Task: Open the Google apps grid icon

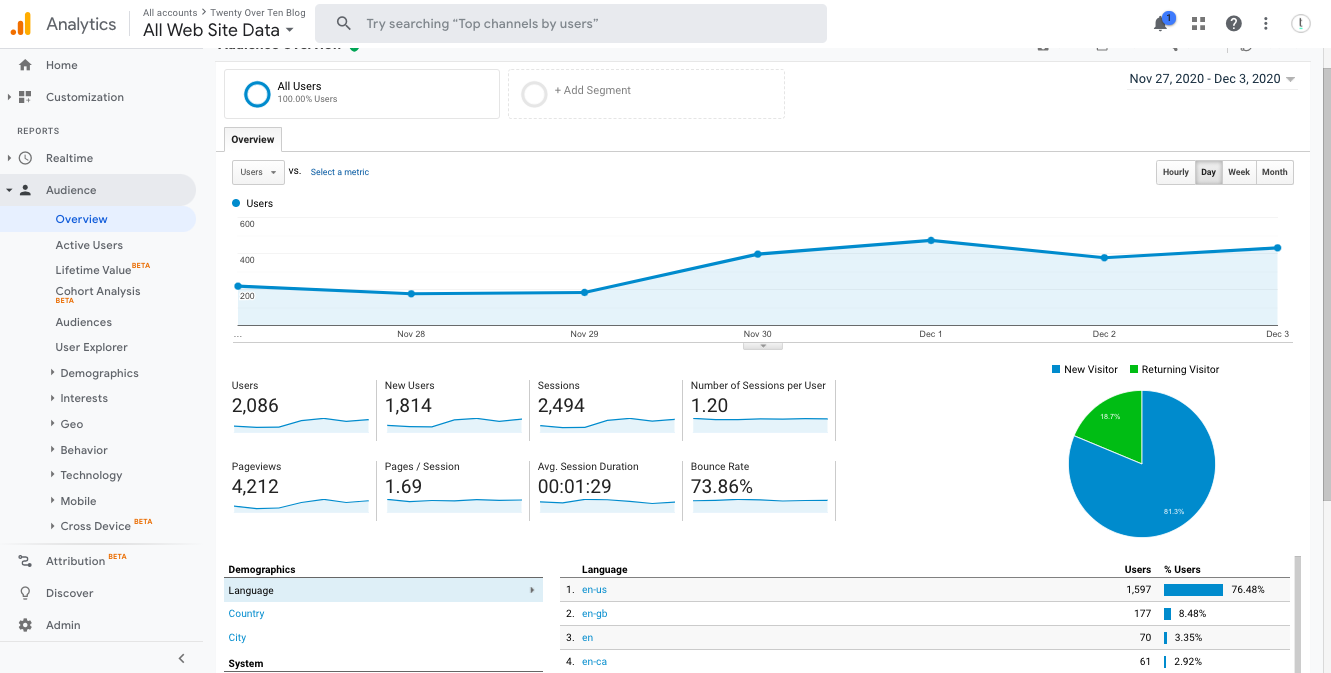Action: coord(1198,23)
